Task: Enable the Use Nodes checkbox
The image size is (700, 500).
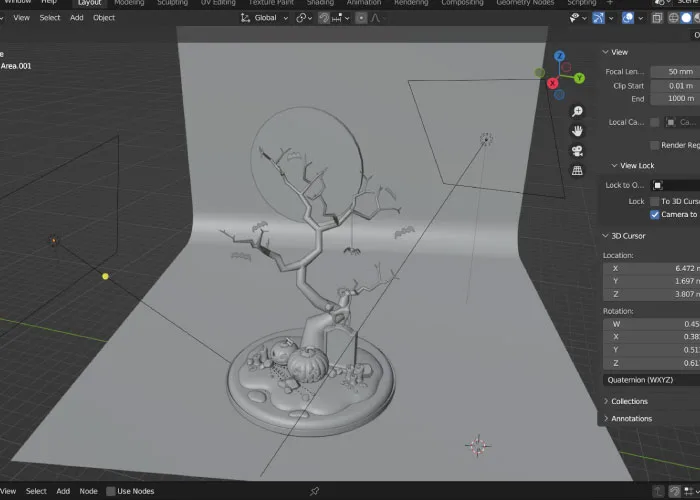Action: 110,491
